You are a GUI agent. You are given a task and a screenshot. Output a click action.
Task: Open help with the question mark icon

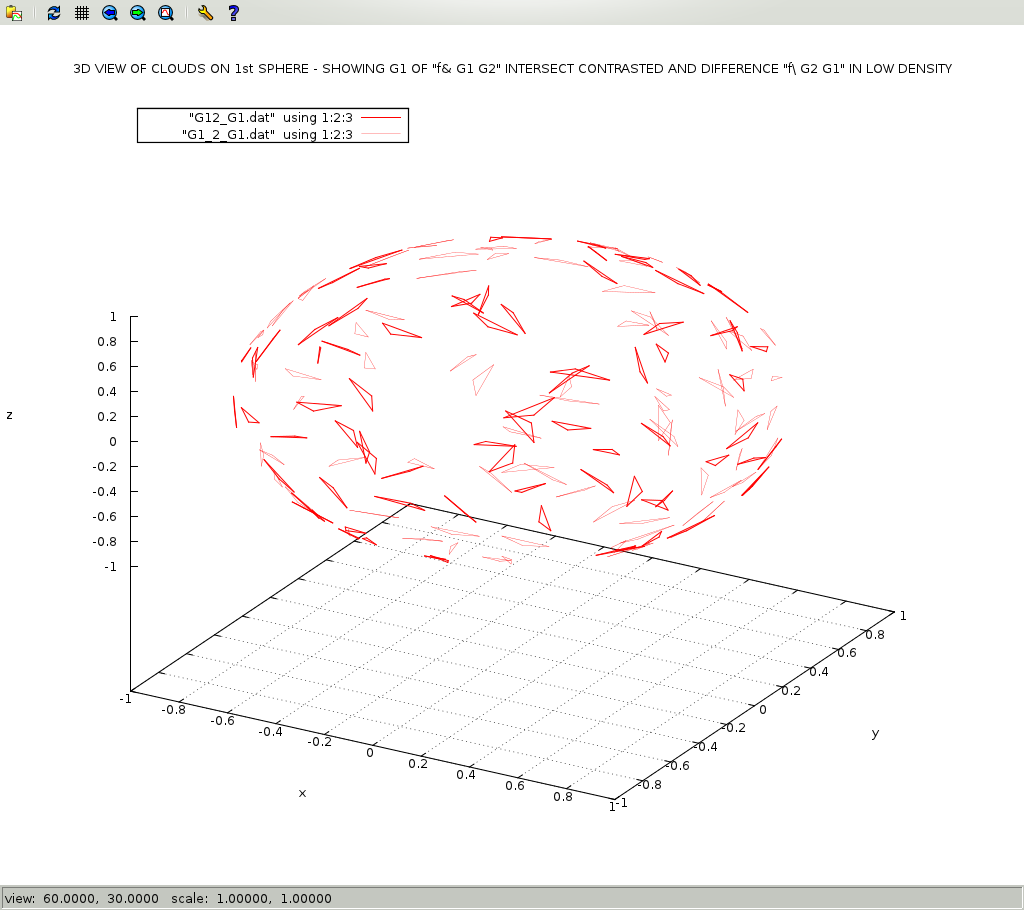pyautogui.click(x=233, y=13)
